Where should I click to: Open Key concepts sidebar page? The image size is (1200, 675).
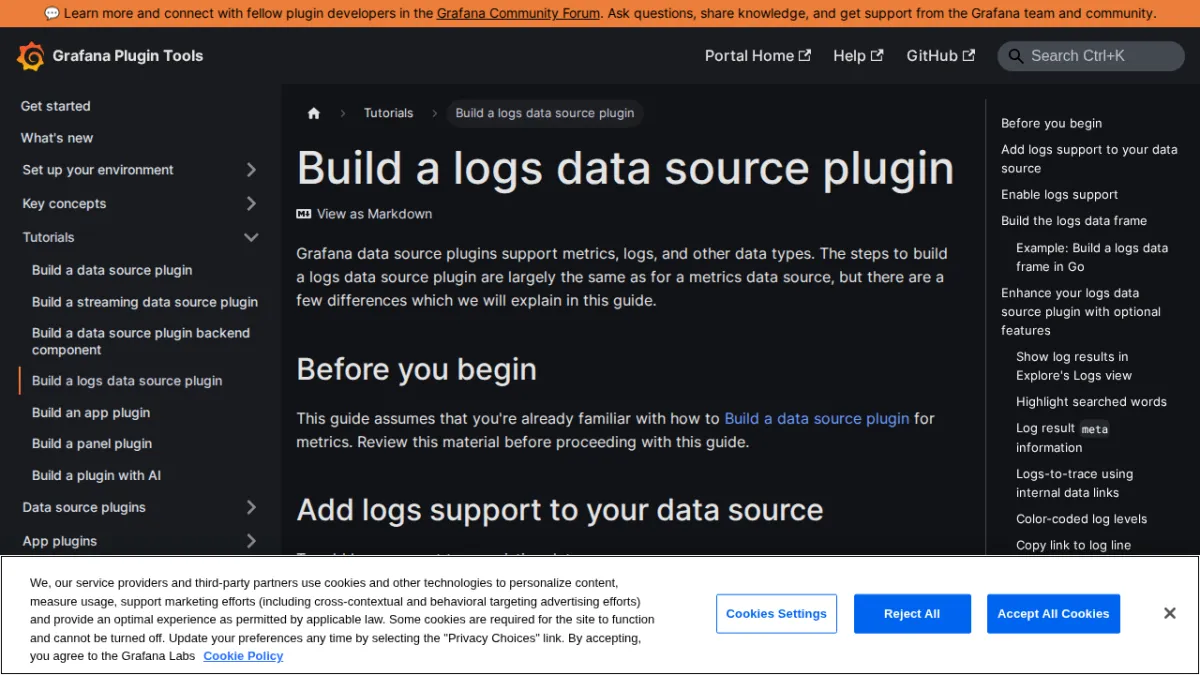pos(64,204)
